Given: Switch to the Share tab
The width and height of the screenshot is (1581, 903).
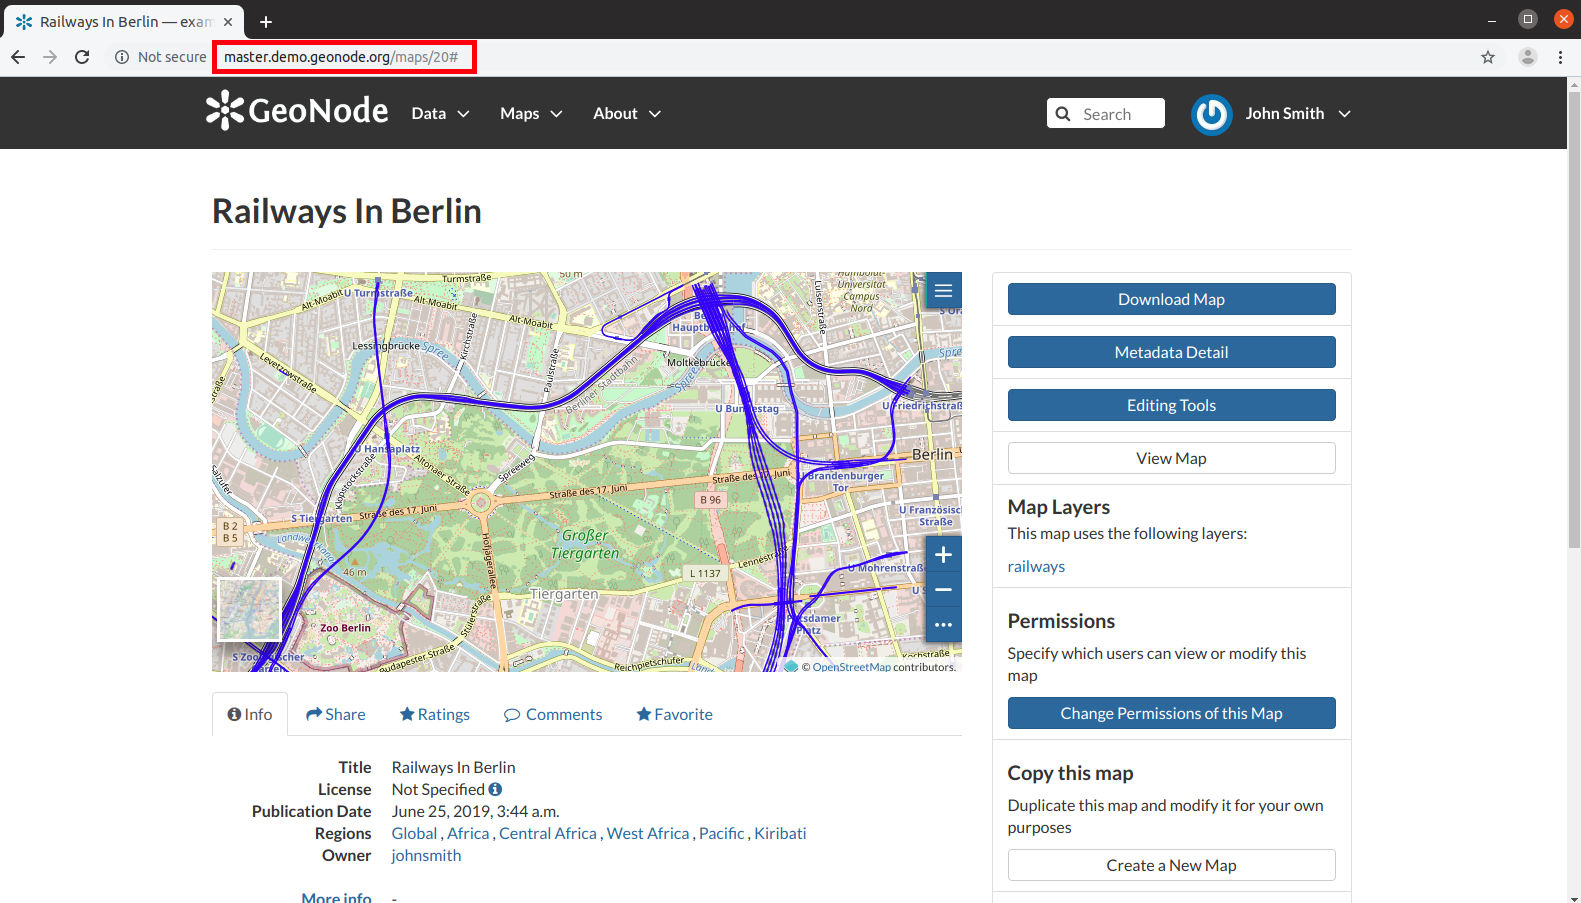Looking at the screenshot, I should point(336,714).
